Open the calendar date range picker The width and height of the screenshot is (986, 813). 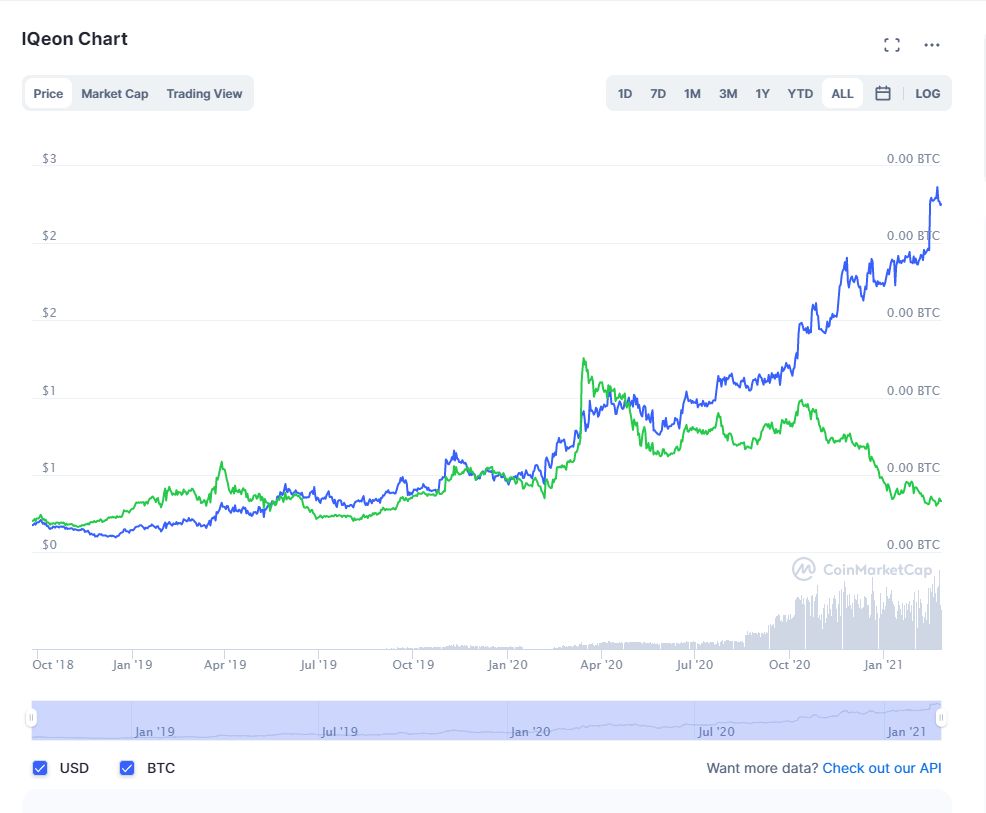click(x=883, y=93)
